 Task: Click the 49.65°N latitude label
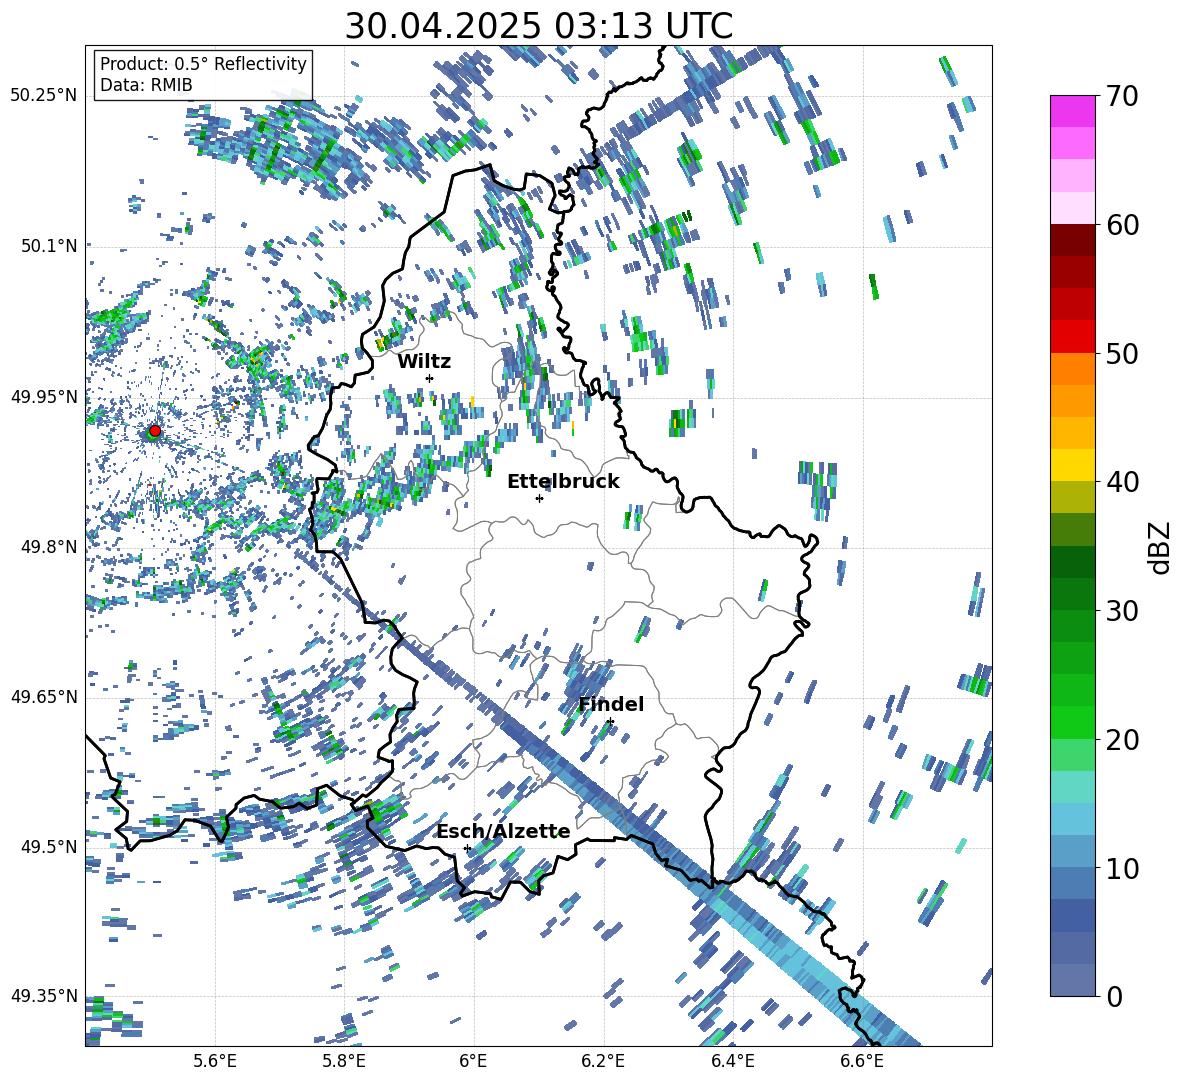(44, 697)
